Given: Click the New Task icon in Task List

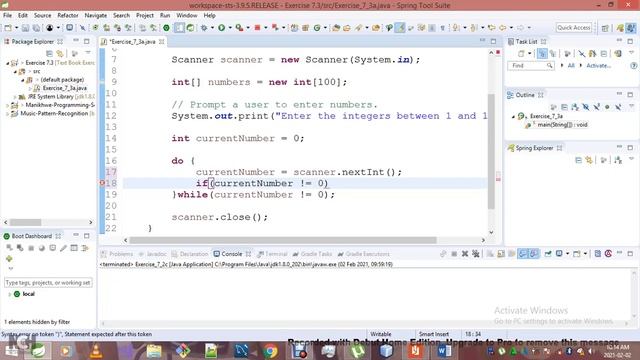Looking at the screenshot, I should click(521, 53).
